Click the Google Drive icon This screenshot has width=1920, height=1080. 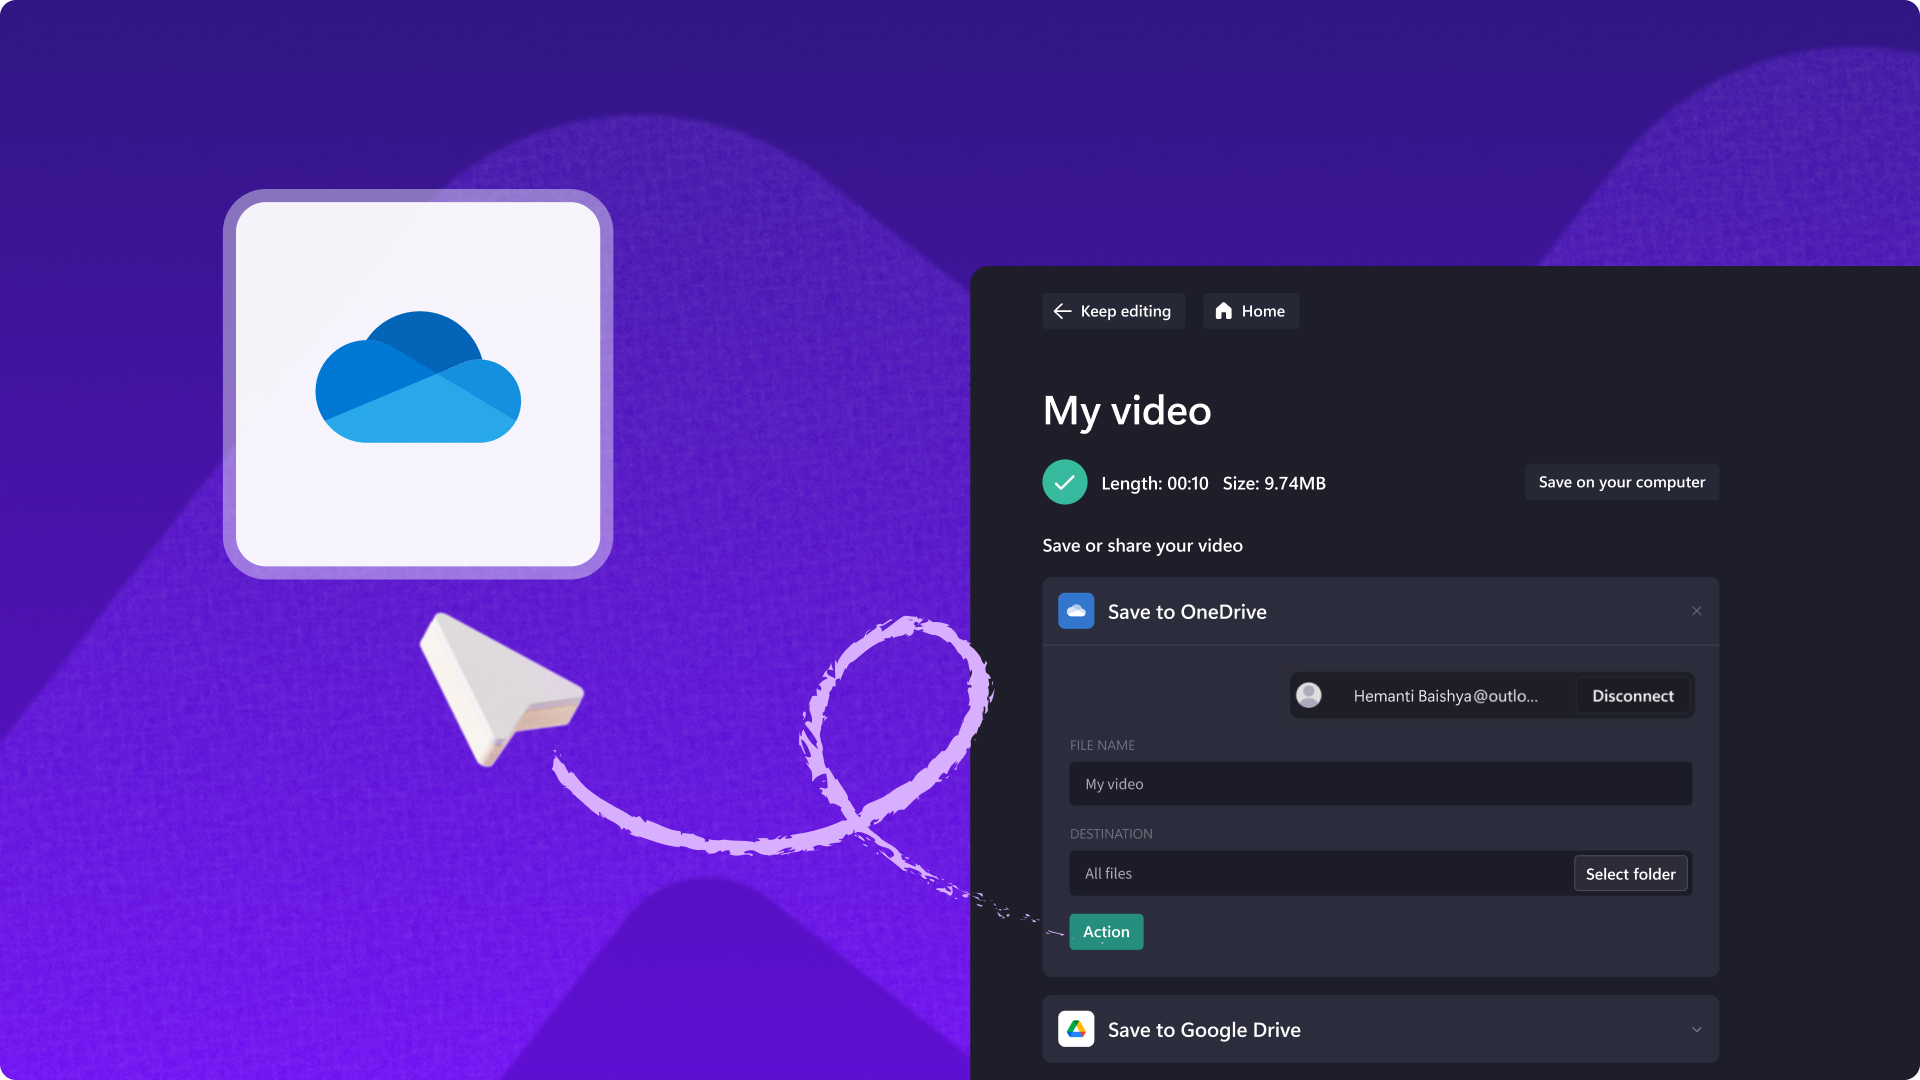[x=1076, y=1029]
